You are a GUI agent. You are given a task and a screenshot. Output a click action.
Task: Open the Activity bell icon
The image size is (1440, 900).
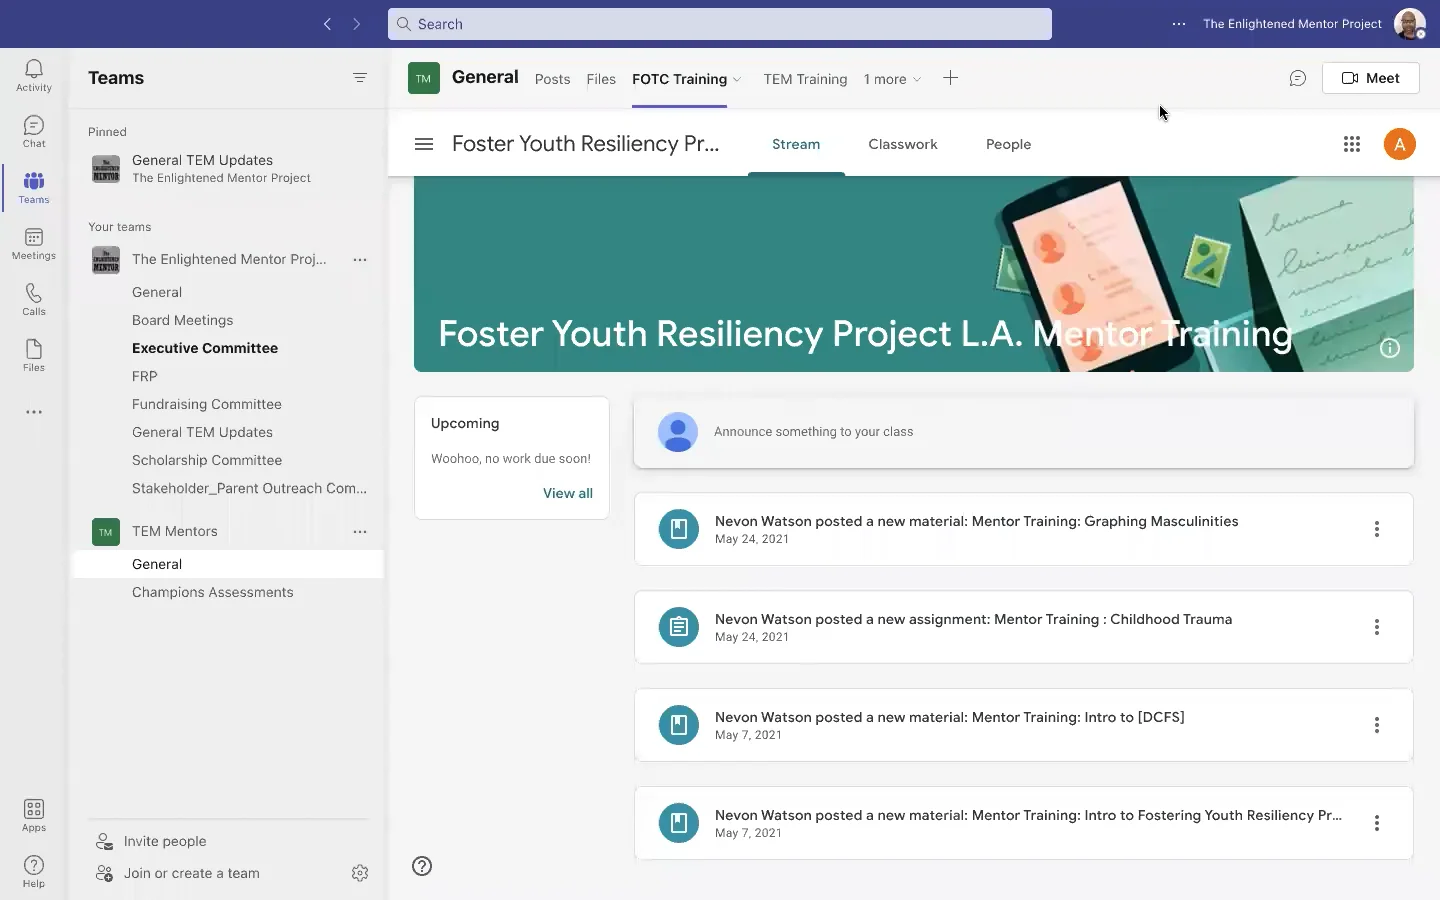tap(34, 75)
